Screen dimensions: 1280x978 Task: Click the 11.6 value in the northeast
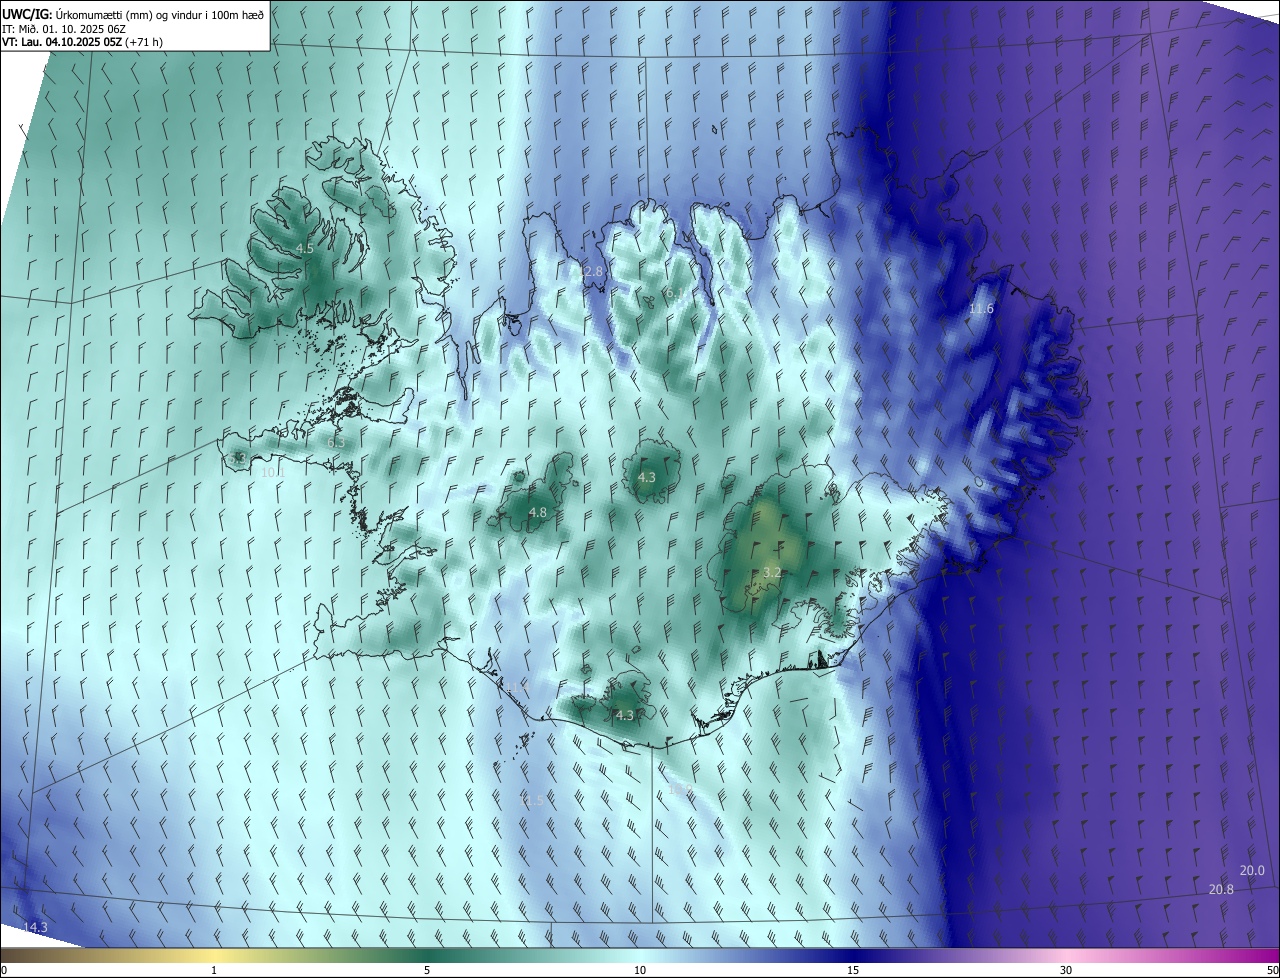981,309
